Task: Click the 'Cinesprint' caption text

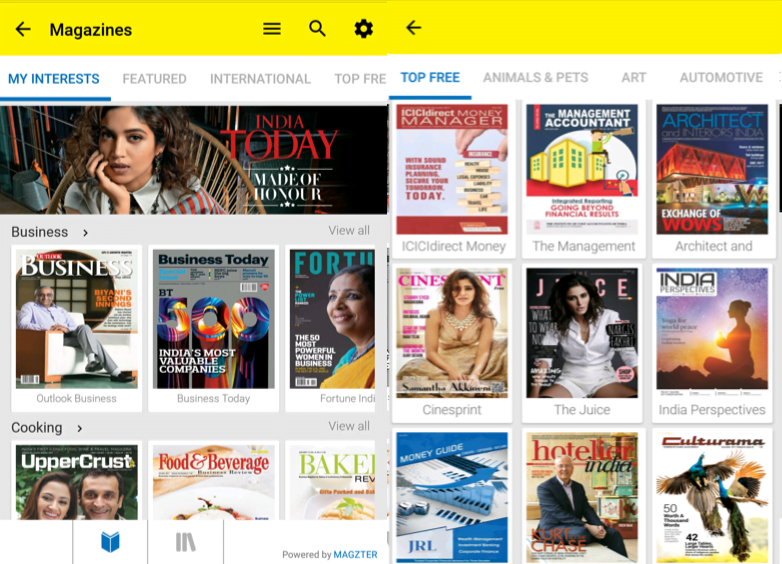Action: click(x=452, y=410)
